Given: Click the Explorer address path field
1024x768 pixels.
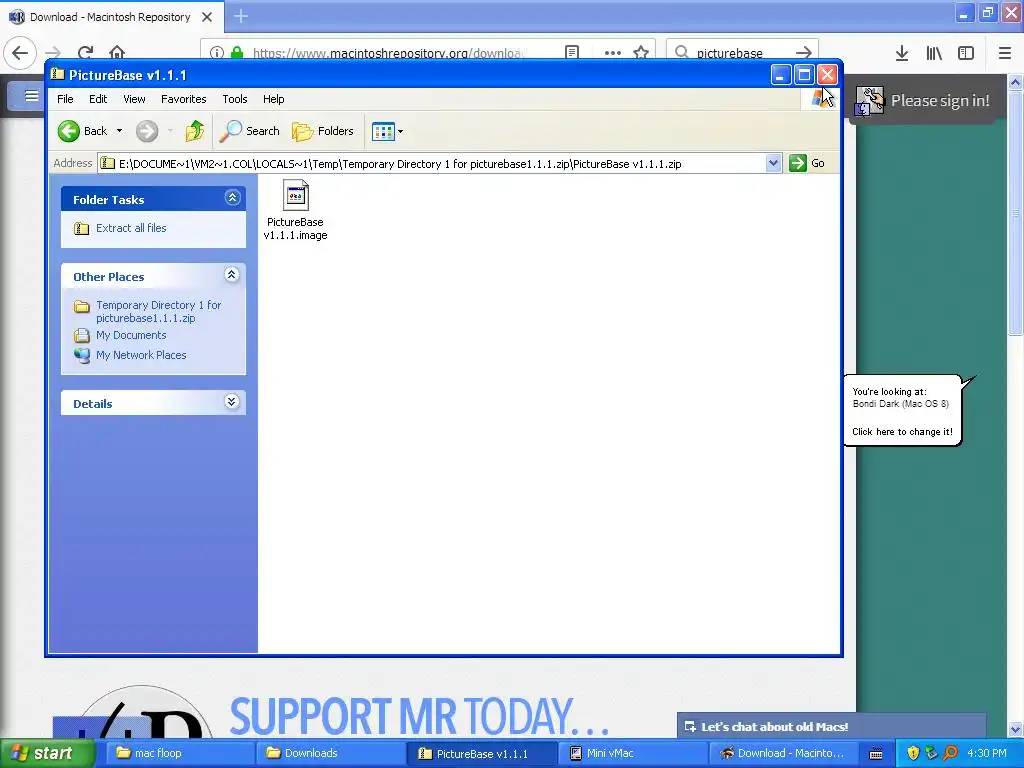Looking at the screenshot, I should 432,163.
